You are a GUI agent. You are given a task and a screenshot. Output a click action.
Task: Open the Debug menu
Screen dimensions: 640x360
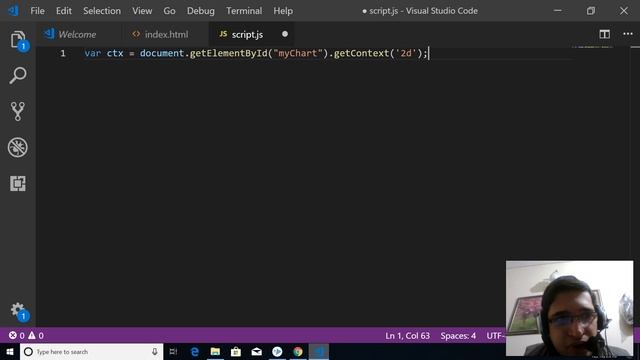click(x=201, y=11)
